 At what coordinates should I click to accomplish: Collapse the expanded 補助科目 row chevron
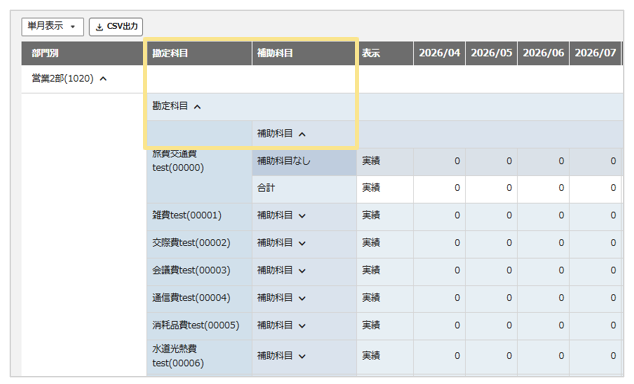tap(302, 134)
